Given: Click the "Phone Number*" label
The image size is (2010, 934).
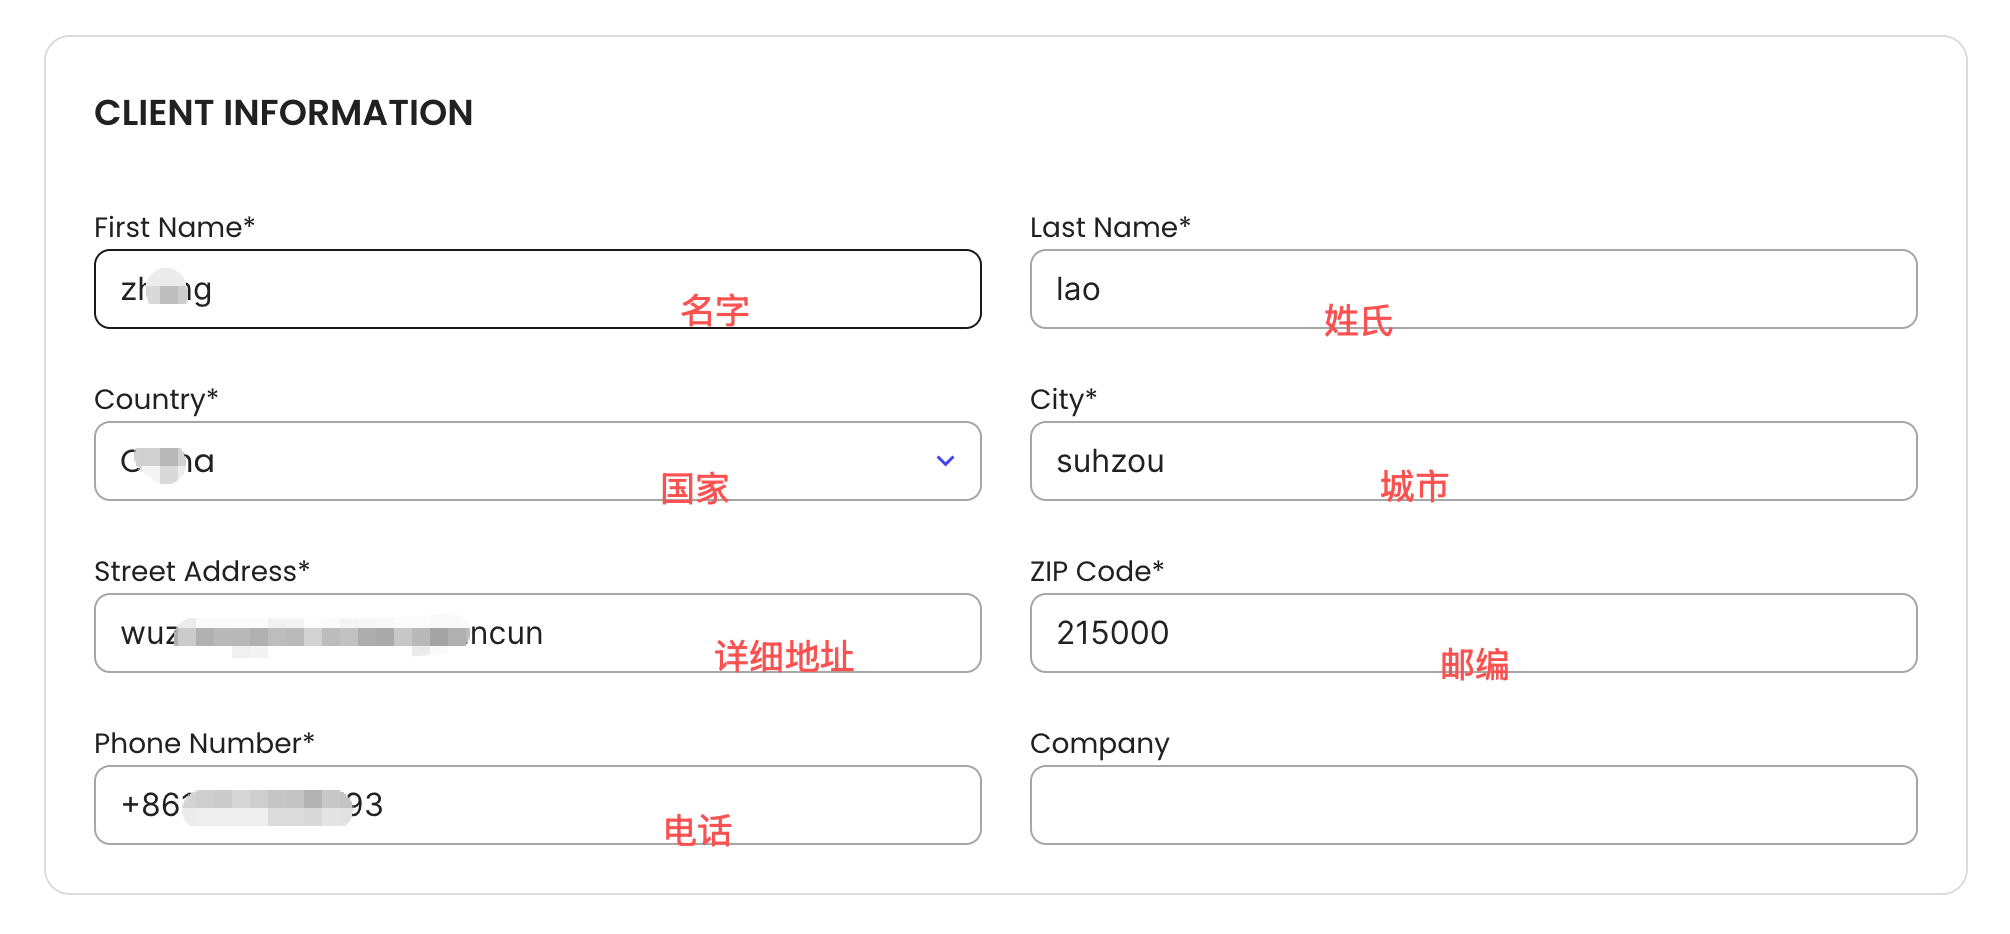Looking at the screenshot, I should click(x=204, y=743).
